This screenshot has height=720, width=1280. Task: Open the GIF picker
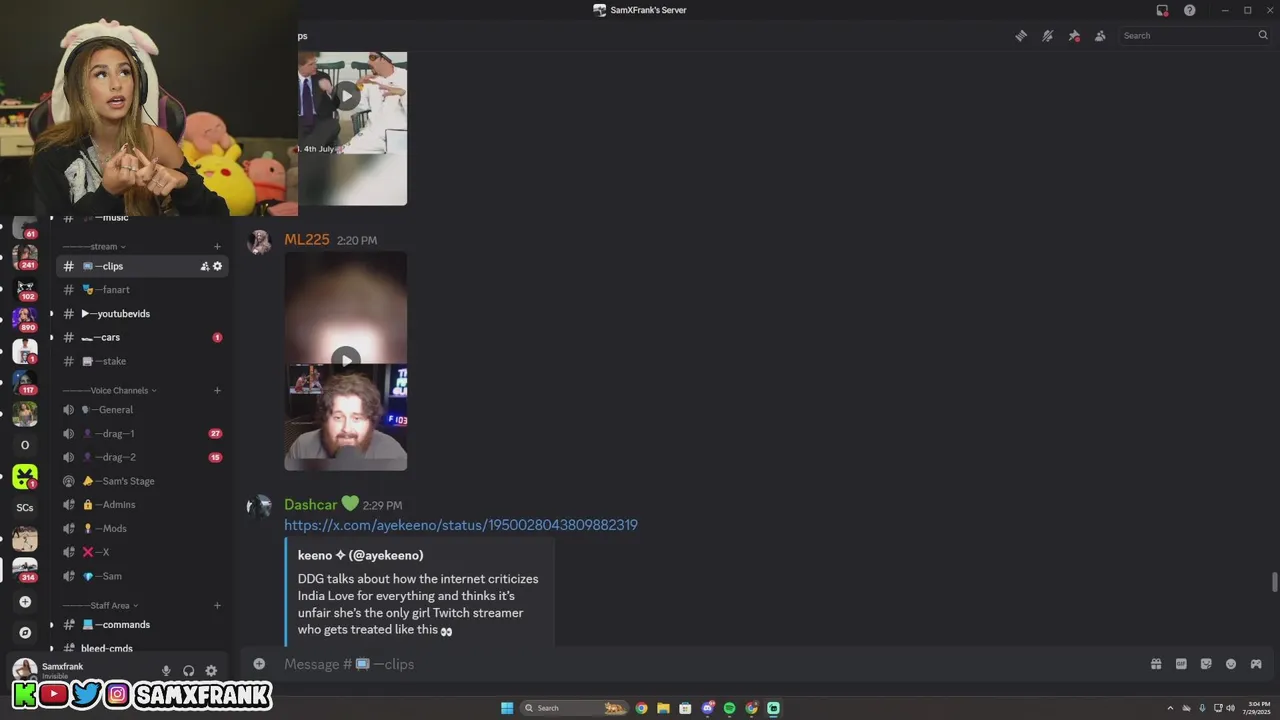[x=1181, y=664]
